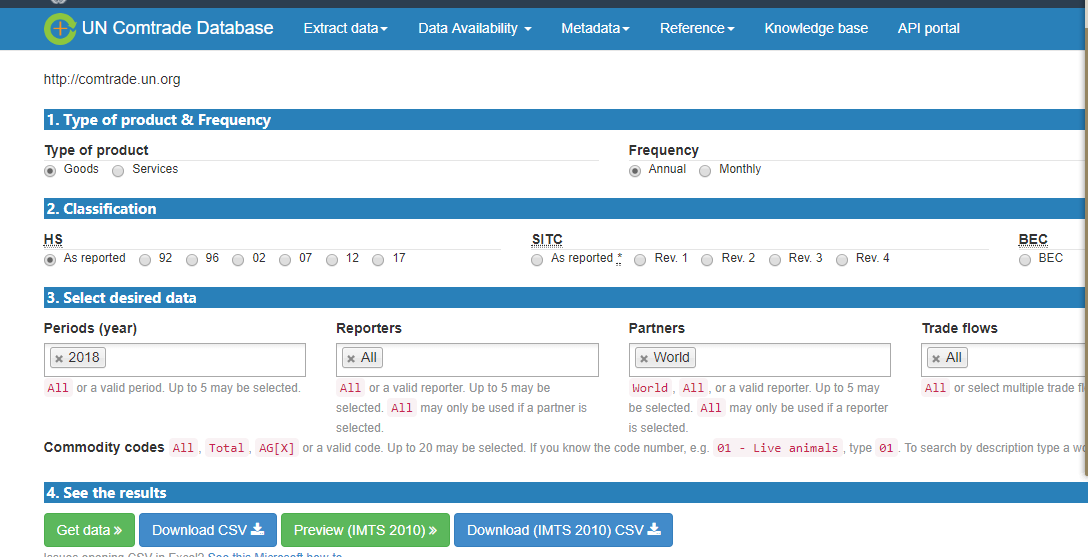Select HS 02 classification
The image size is (1088, 557).
[238, 260]
